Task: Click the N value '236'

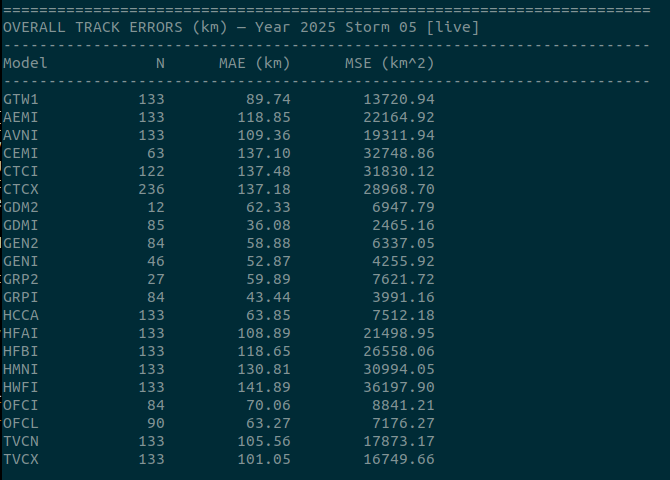Action: pyautogui.click(x=151, y=189)
